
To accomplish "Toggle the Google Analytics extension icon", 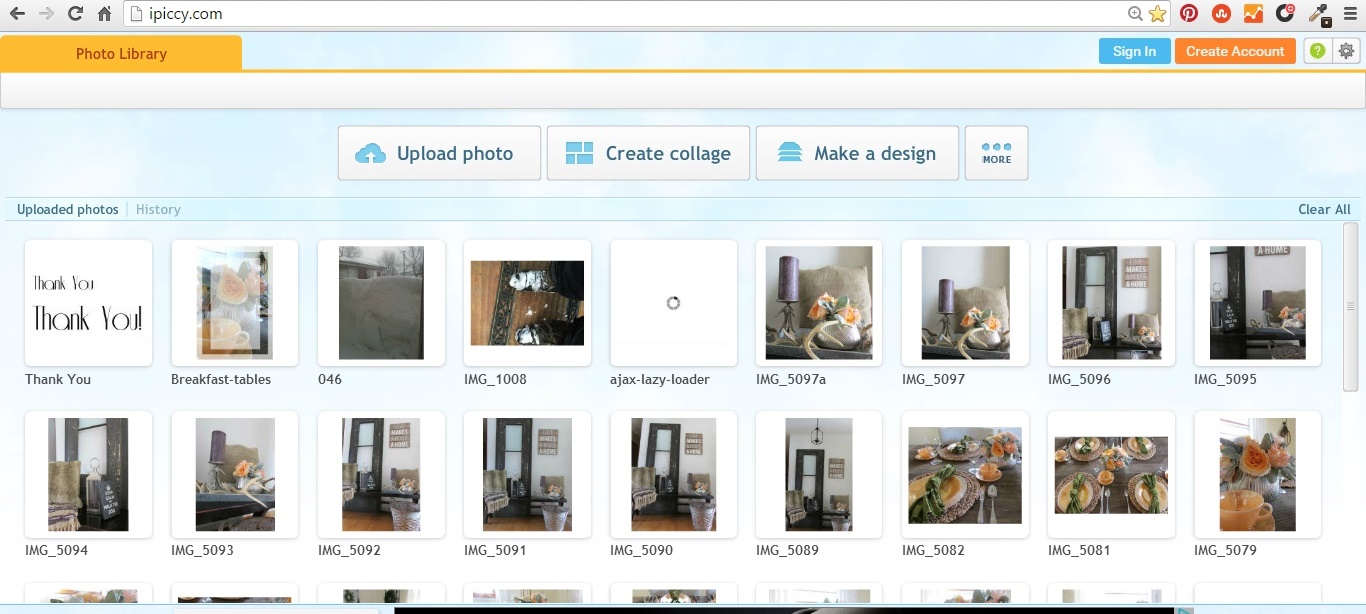I will [1253, 13].
